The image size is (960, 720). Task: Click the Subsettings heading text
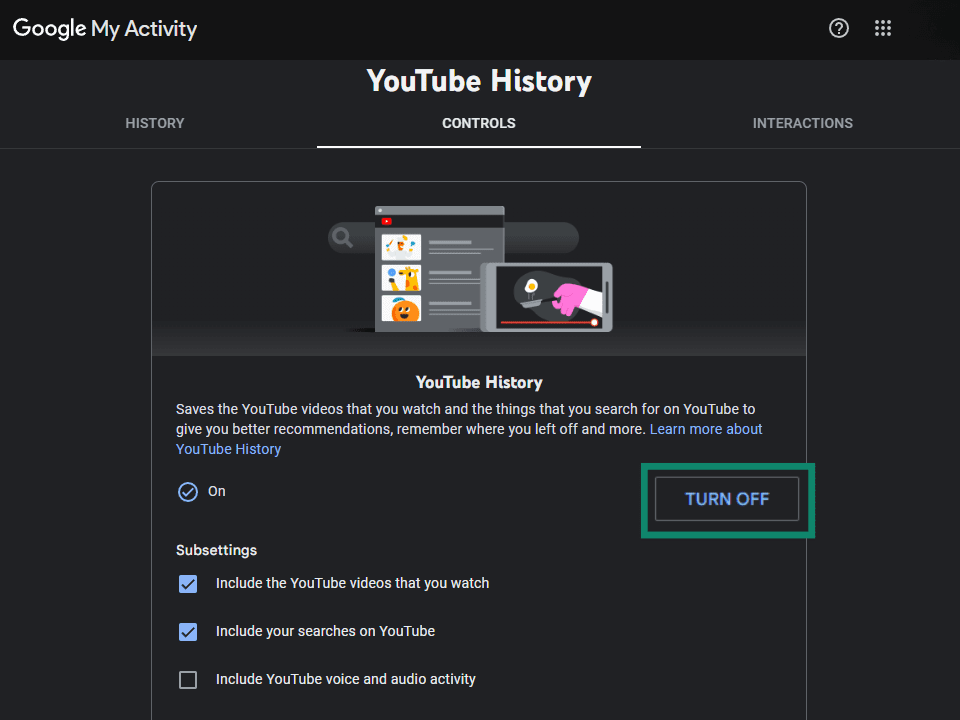[x=216, y=550]
